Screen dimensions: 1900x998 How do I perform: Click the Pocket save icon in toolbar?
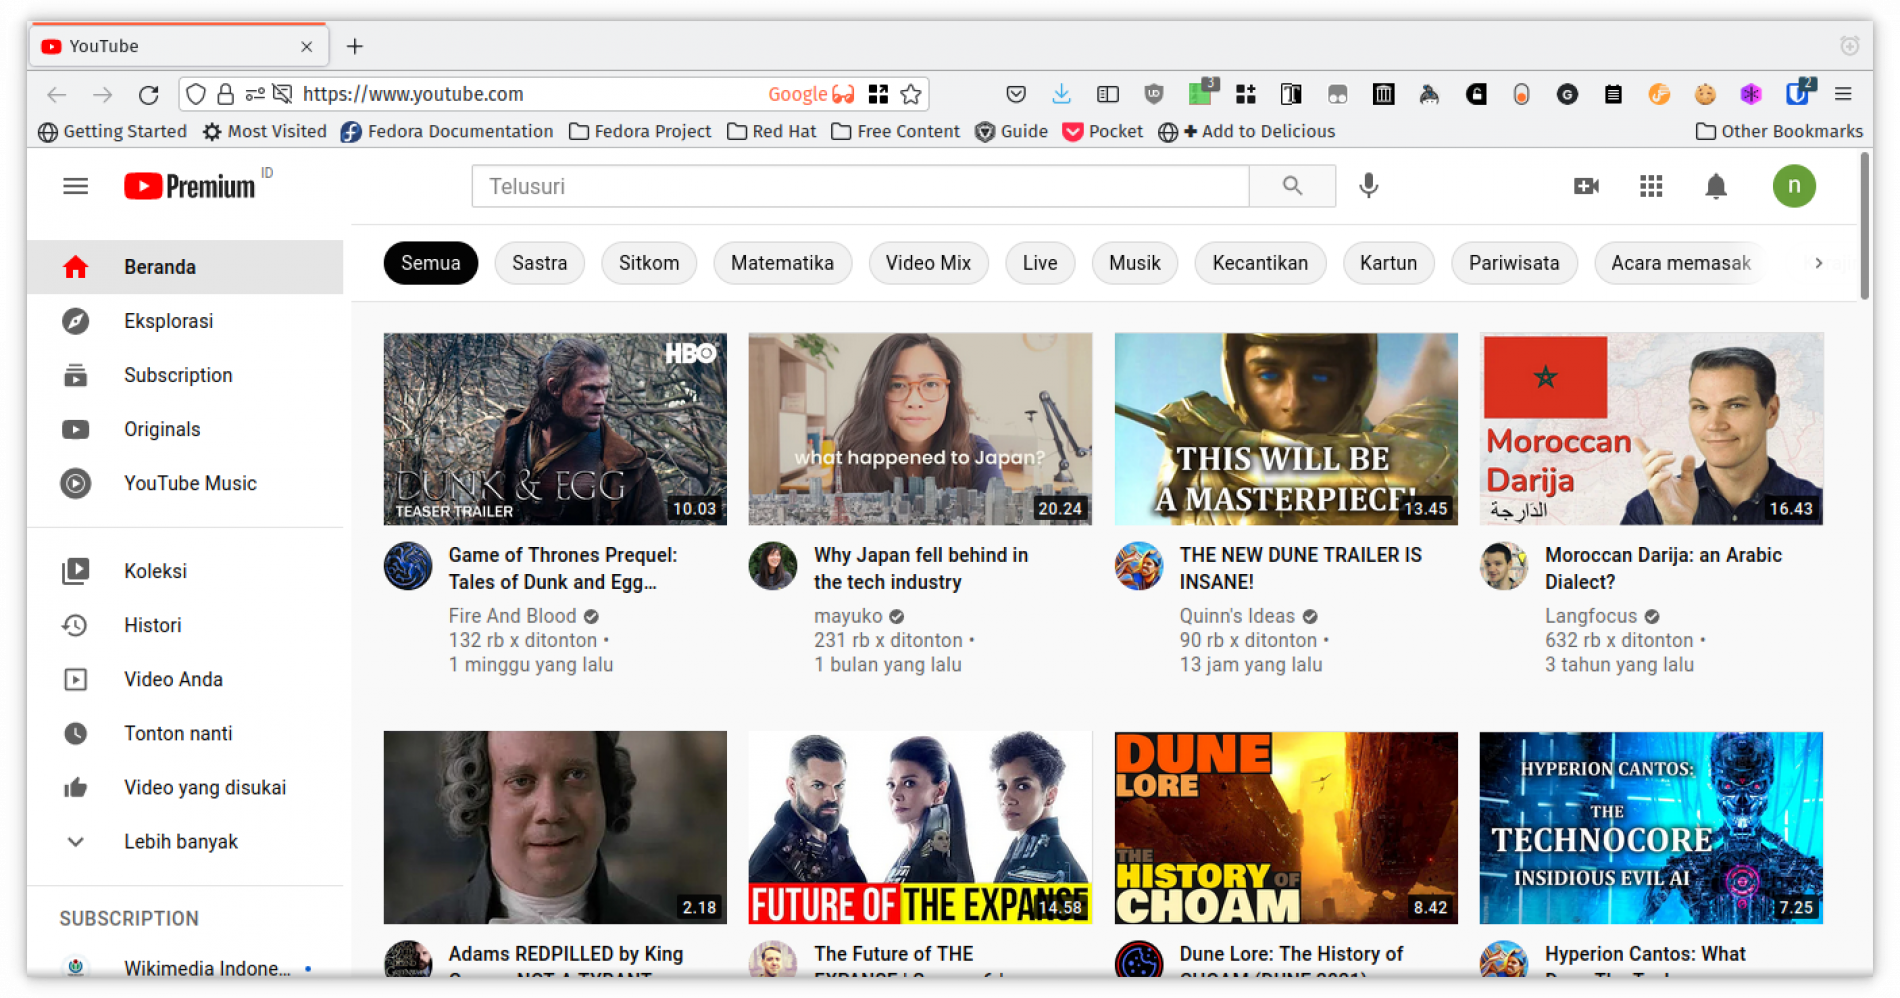tap(1016, 94)
